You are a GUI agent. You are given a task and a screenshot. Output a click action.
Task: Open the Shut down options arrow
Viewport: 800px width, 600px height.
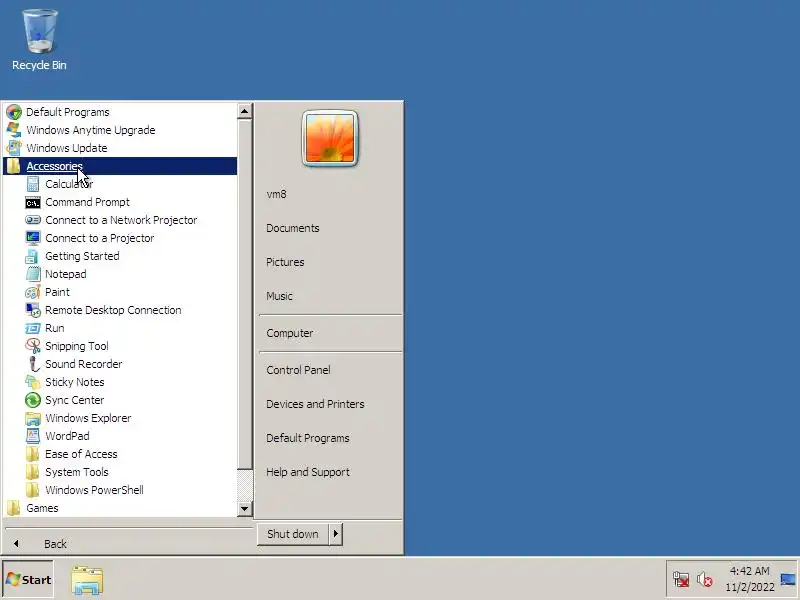pyautogui.click(x=335, y=534)
